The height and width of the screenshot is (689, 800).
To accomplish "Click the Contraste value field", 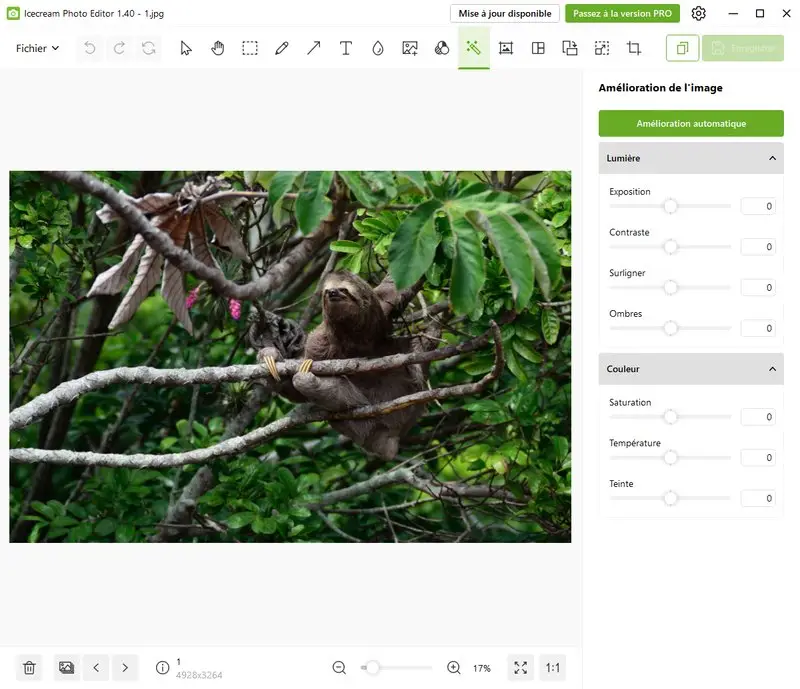I will tap(758, 247).
